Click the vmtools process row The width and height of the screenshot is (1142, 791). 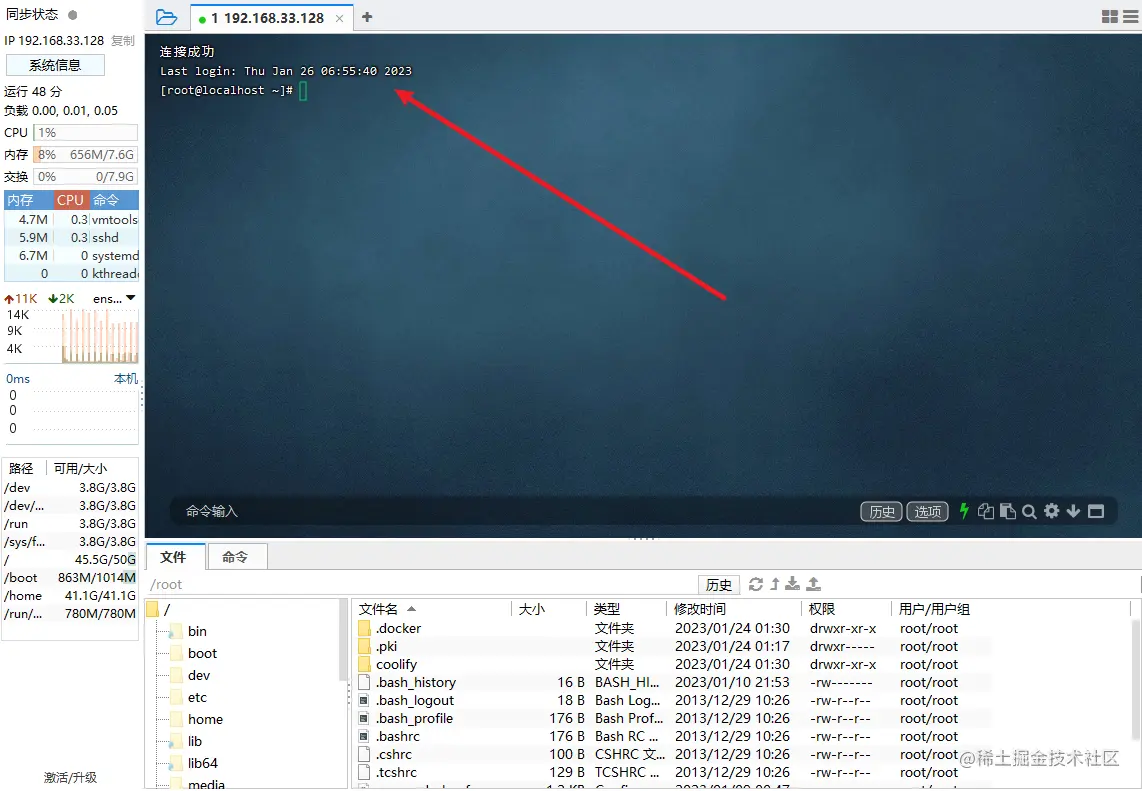click(71, 219)
